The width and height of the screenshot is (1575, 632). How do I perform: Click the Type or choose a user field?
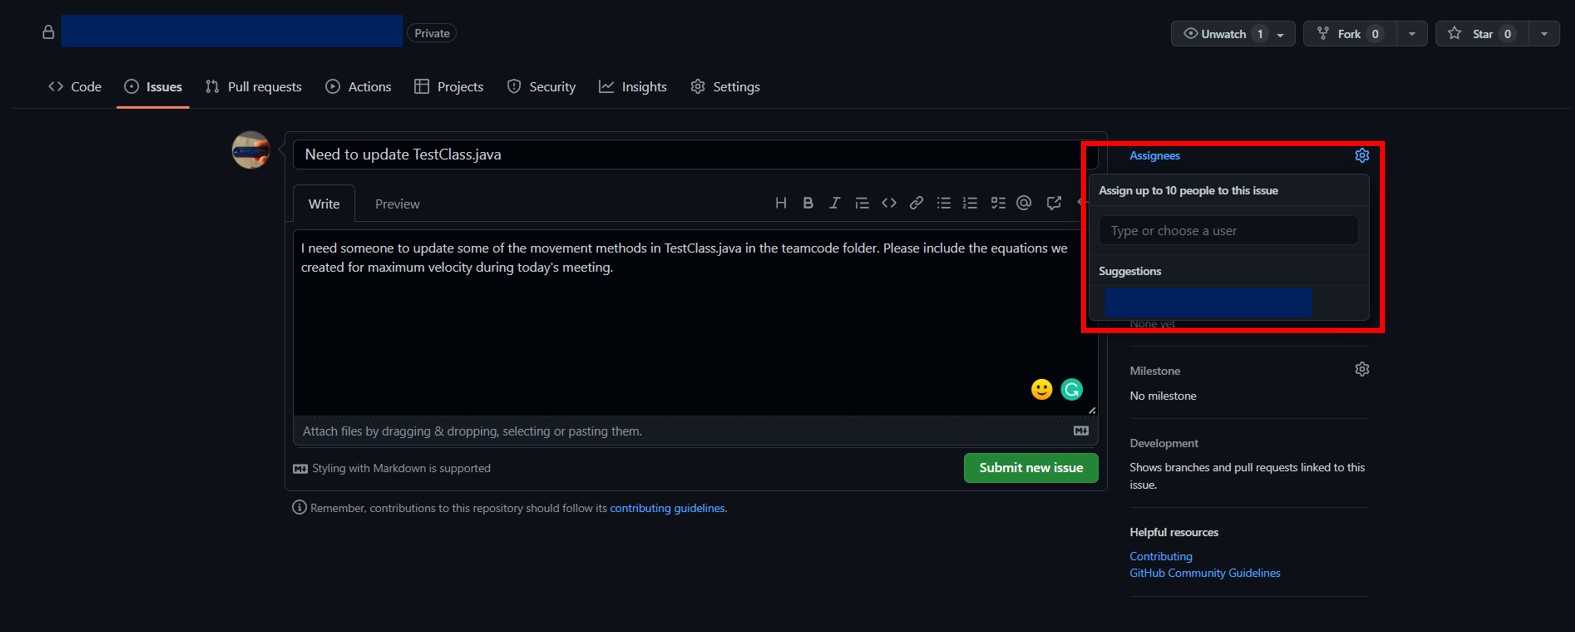(x=1228, y=230)
